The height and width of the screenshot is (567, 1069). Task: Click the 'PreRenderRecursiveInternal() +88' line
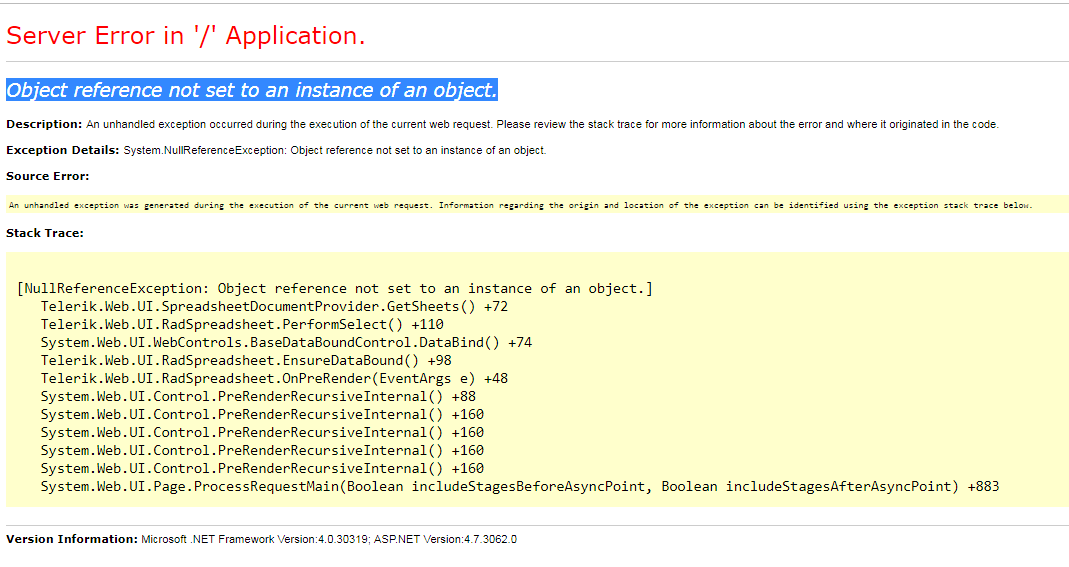[258, 397]
